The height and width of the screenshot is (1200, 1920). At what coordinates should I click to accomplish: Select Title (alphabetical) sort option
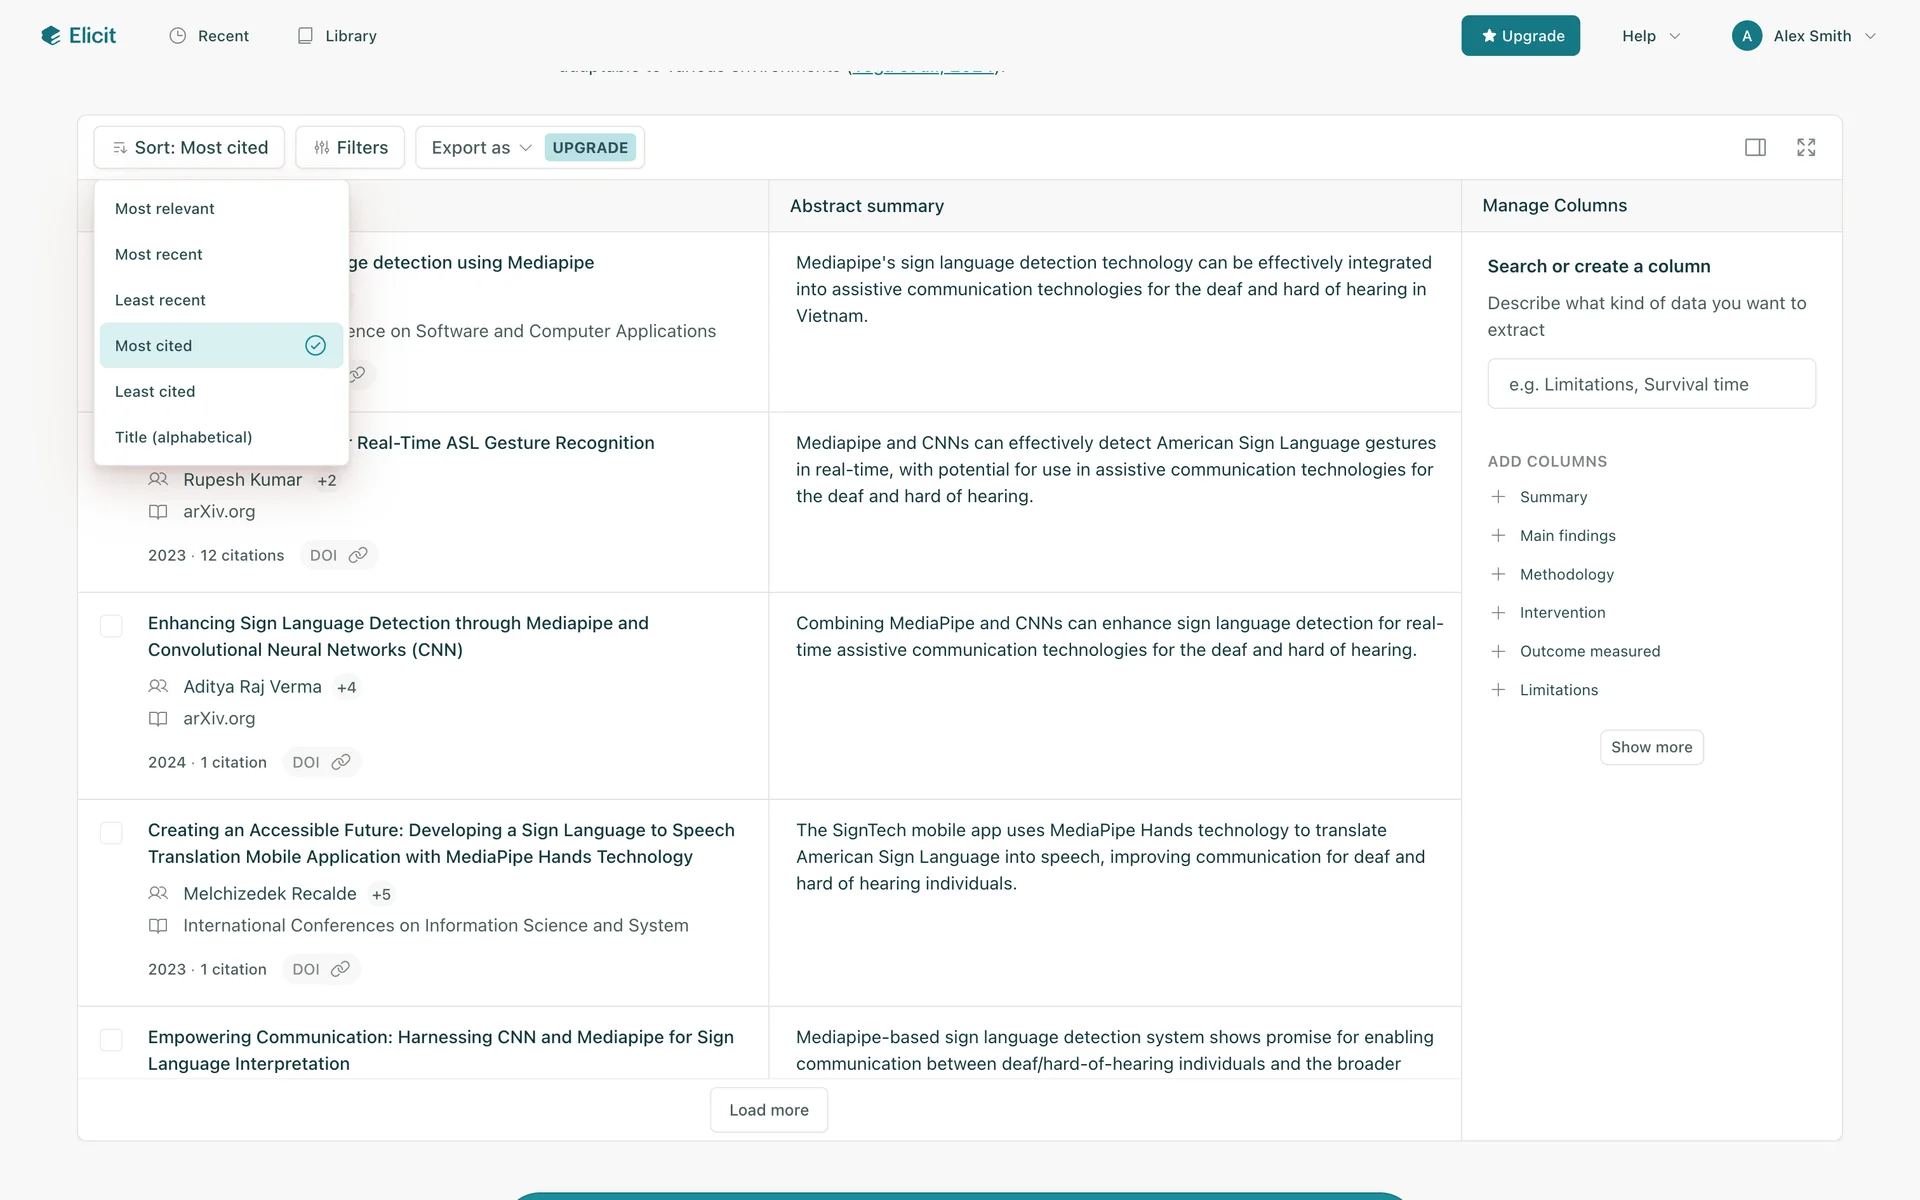(184, 437)
